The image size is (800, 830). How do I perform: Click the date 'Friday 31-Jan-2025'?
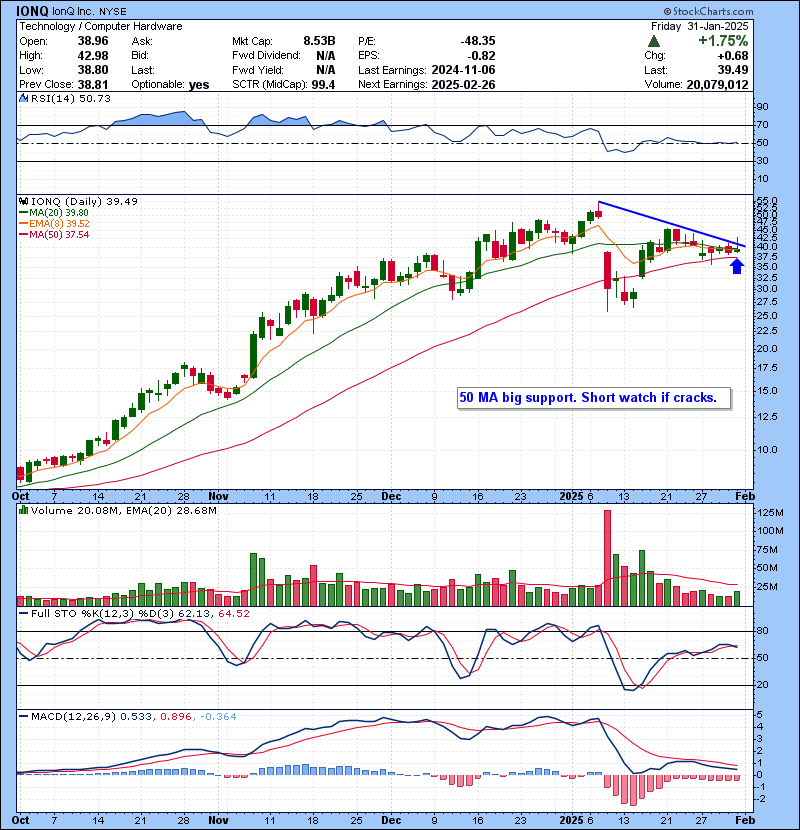point(699,26)
